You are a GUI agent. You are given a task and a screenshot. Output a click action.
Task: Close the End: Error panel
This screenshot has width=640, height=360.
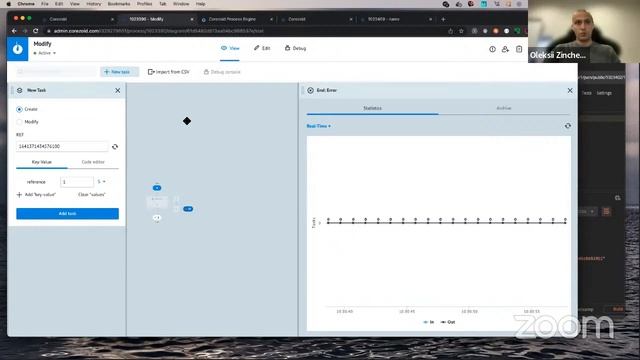570,90
